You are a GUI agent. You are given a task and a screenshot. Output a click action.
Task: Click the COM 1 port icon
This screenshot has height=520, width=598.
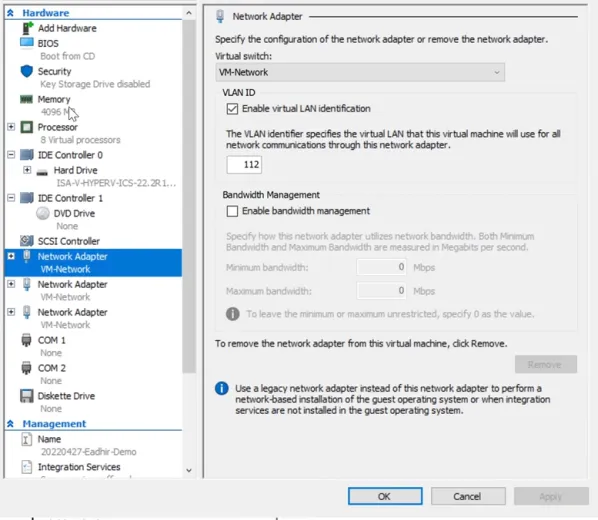click(26, 340)
